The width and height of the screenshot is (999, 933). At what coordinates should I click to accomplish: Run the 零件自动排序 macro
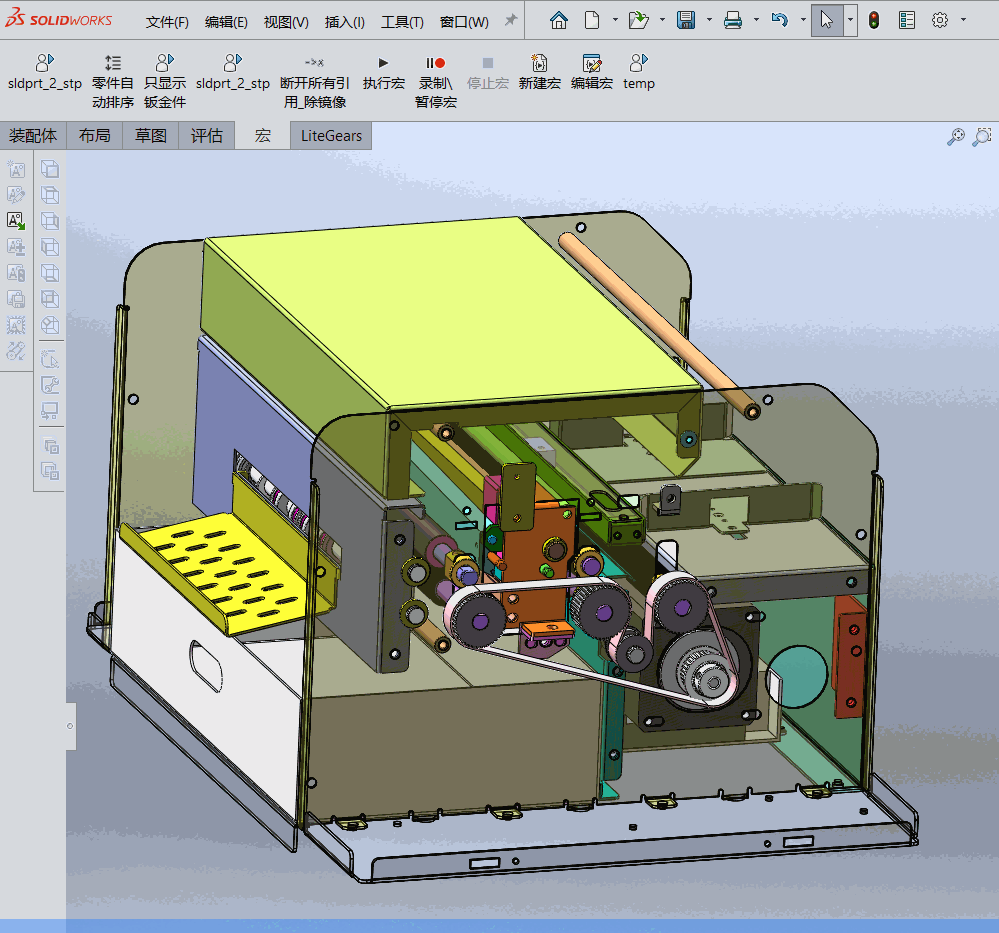113,82
